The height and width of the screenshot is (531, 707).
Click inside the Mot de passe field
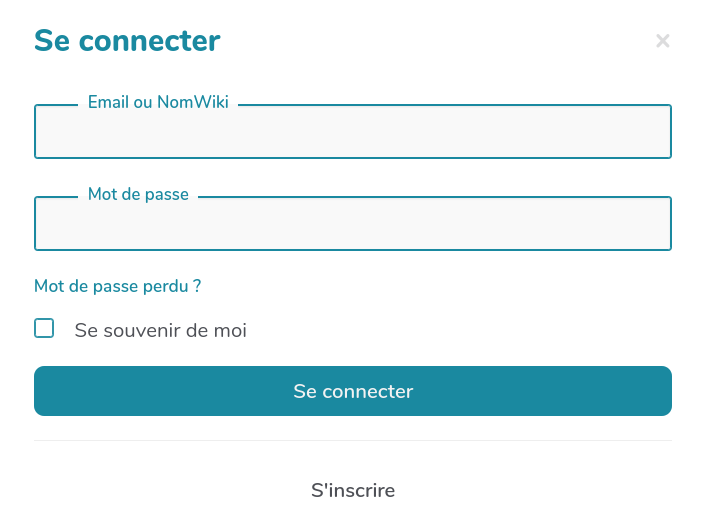coord(352,225)
